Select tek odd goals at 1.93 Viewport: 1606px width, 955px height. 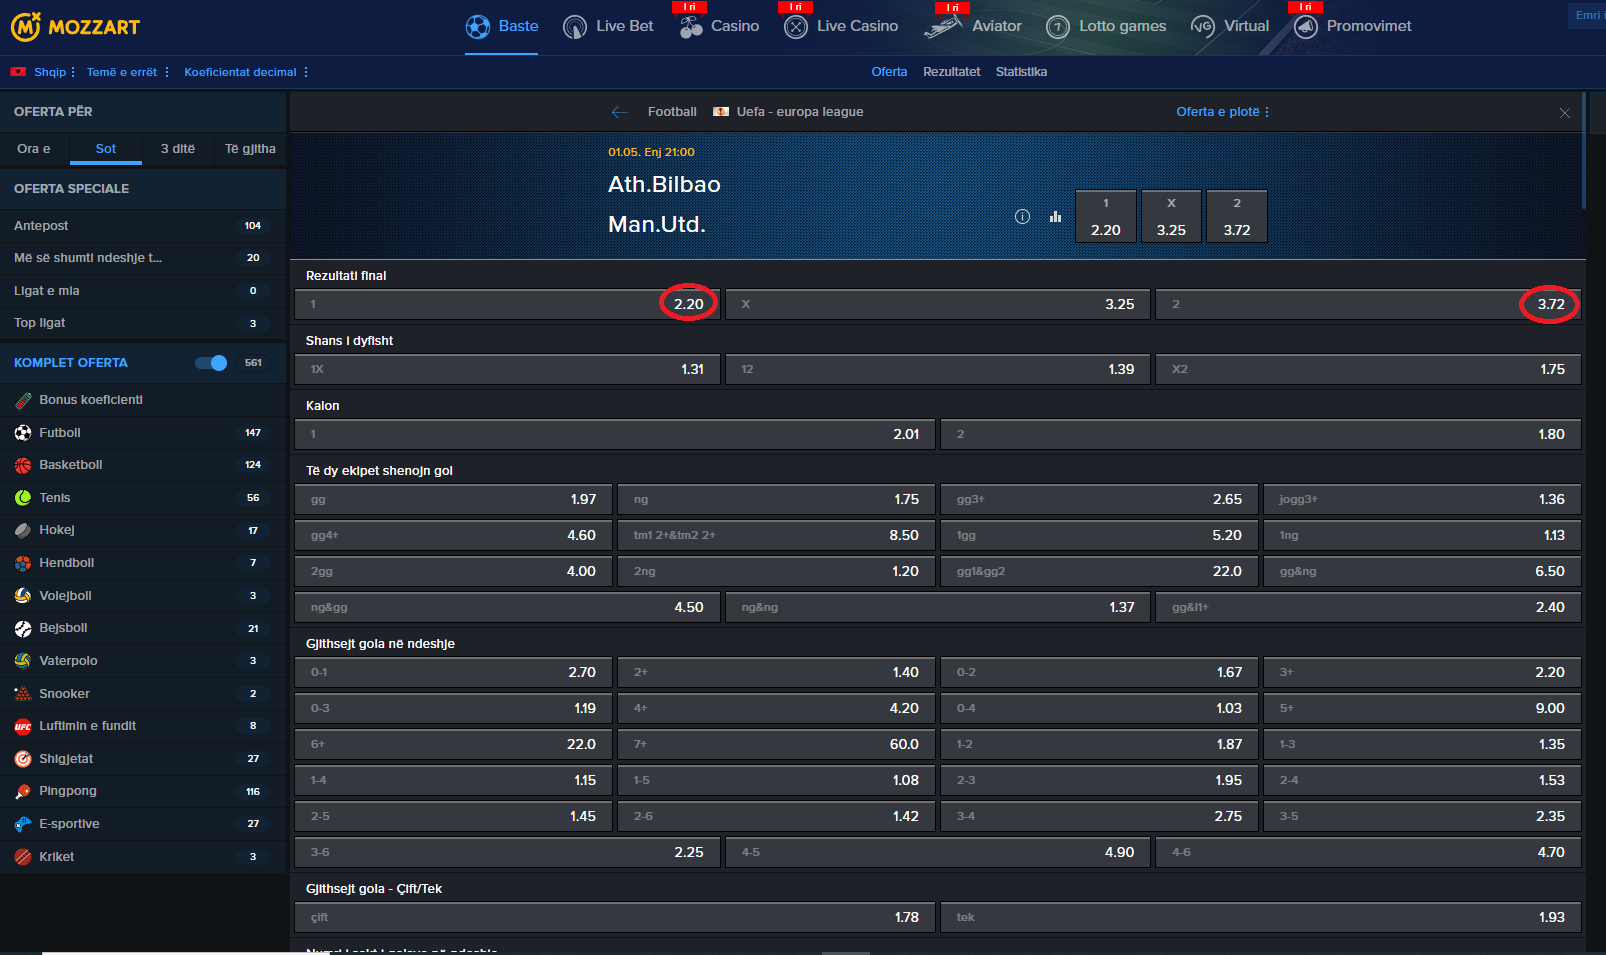click(1261, 917)
